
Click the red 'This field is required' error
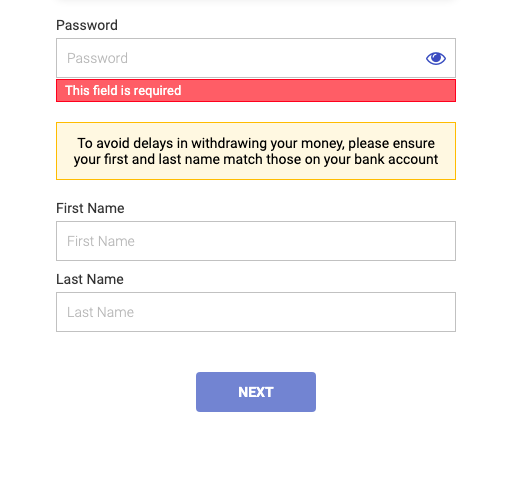click(256, 91)
